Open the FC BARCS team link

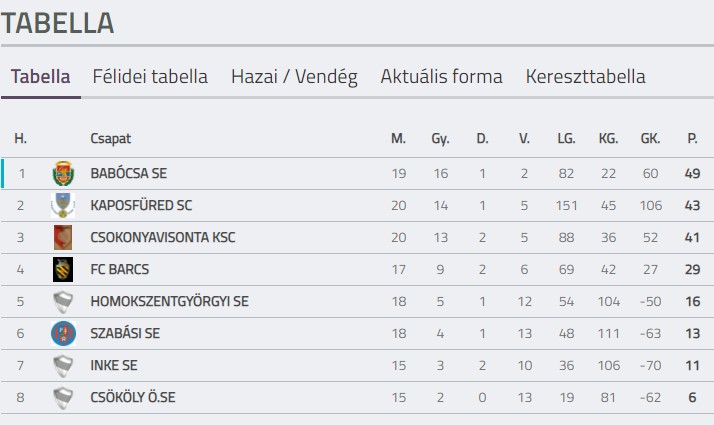(119, 270)
